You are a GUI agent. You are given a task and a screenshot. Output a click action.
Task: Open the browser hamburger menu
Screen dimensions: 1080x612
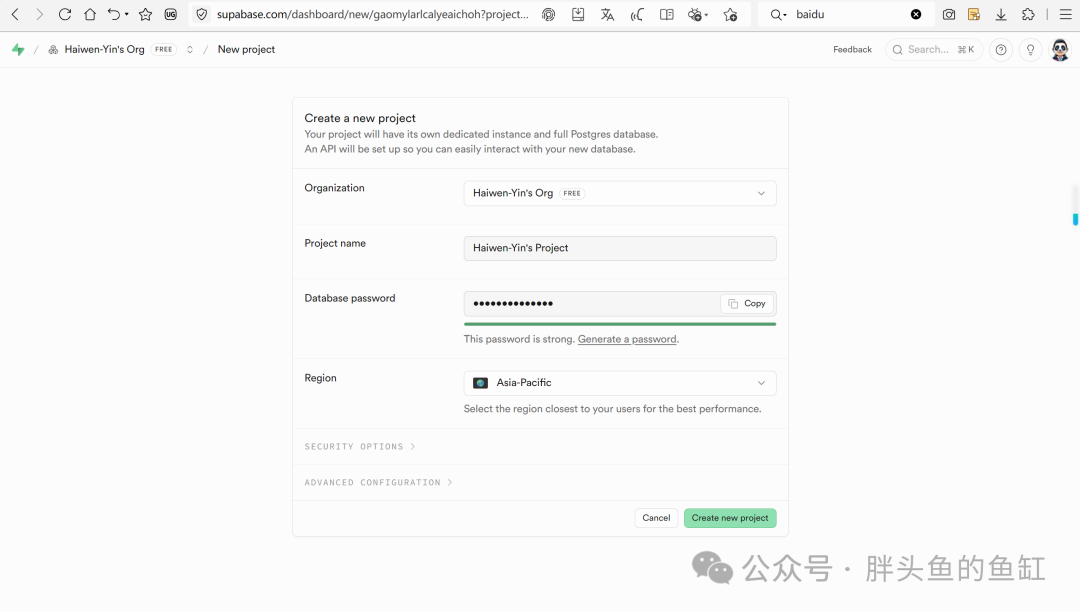point(1066,14)
